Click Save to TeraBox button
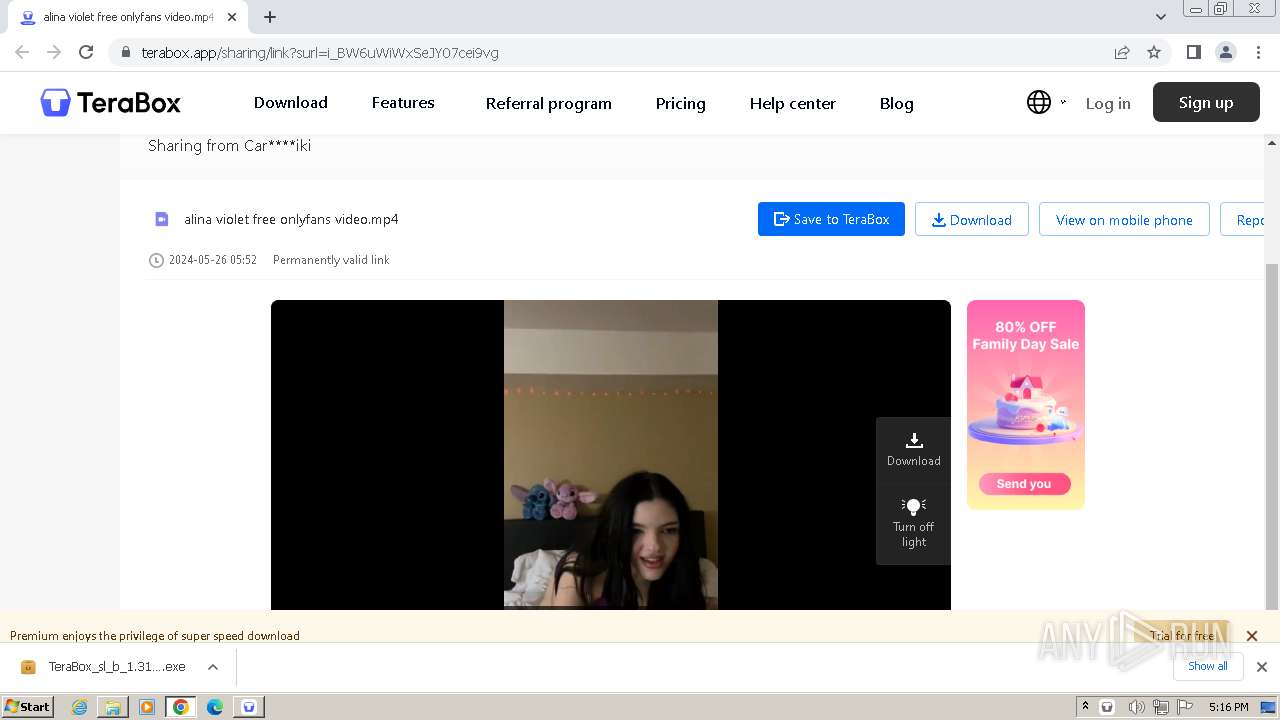 (831, 219)
